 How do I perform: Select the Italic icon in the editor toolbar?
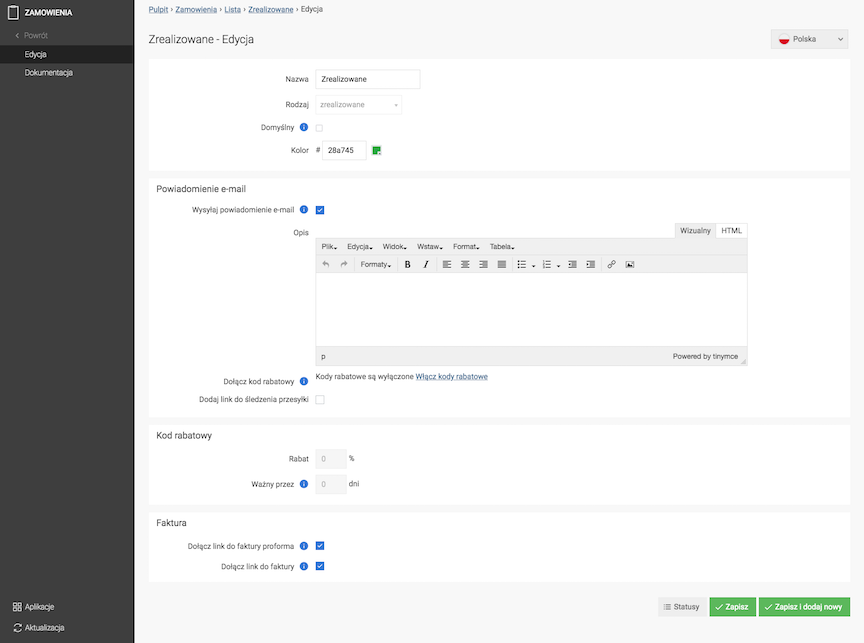tap(424, 264)
